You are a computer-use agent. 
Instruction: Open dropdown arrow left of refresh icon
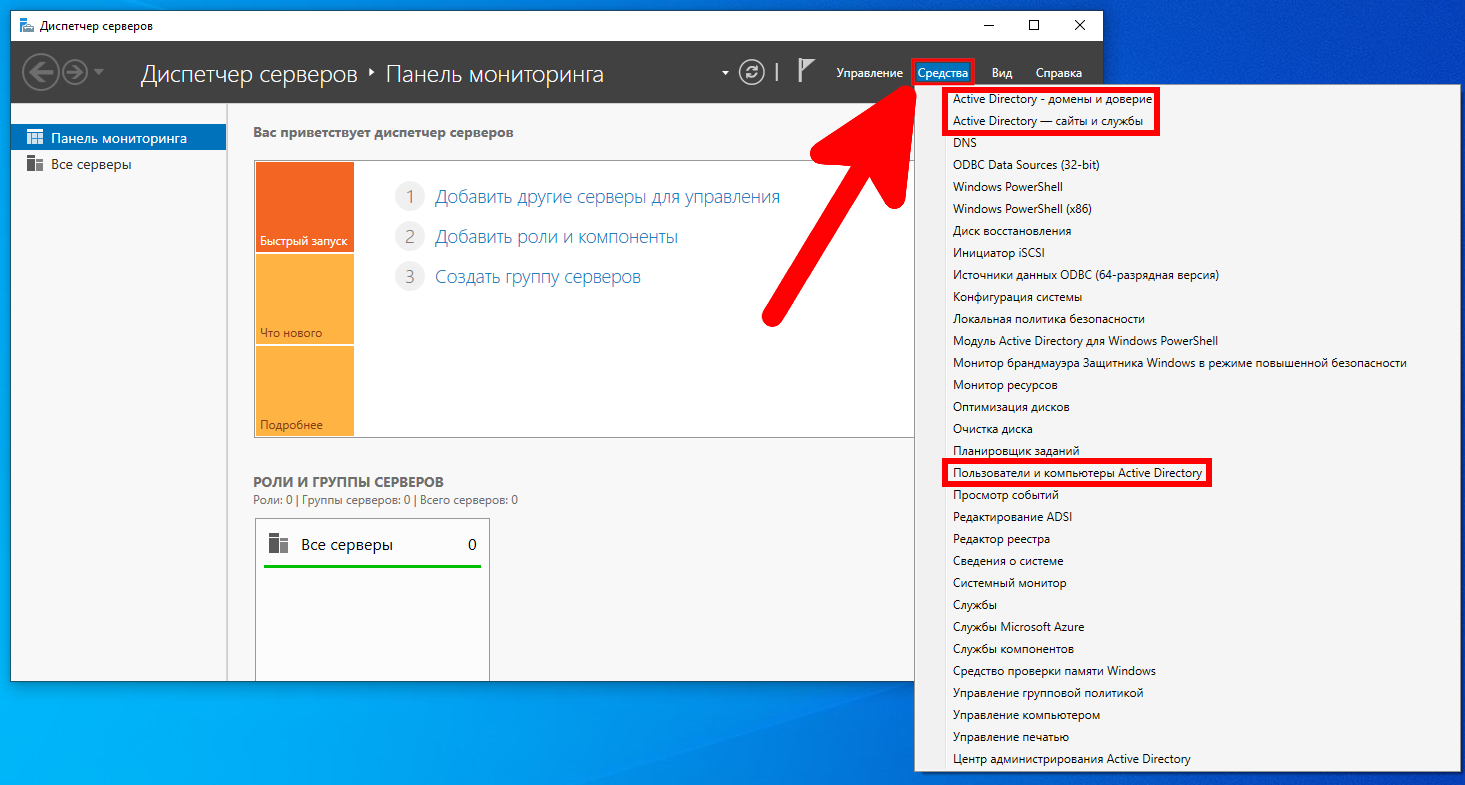(726, 73)
